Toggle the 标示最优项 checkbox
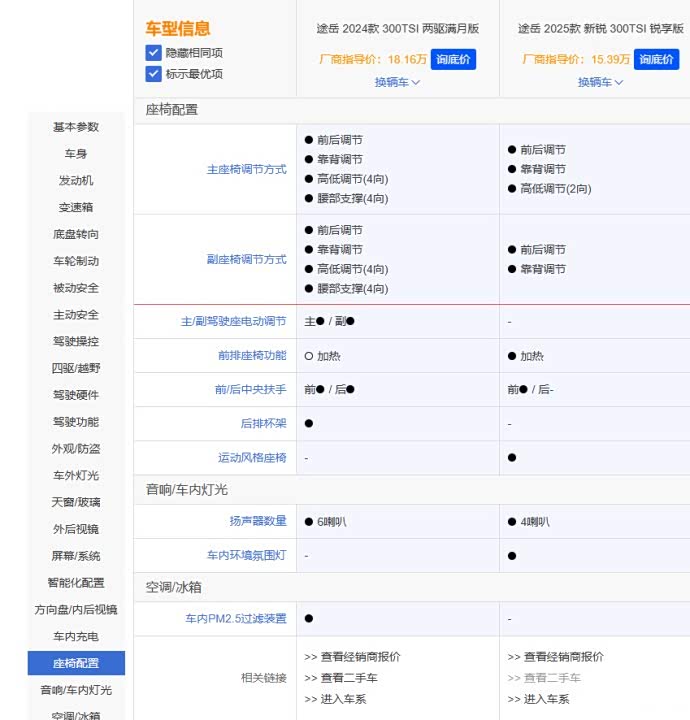The image size is (690, 720). 153,74
